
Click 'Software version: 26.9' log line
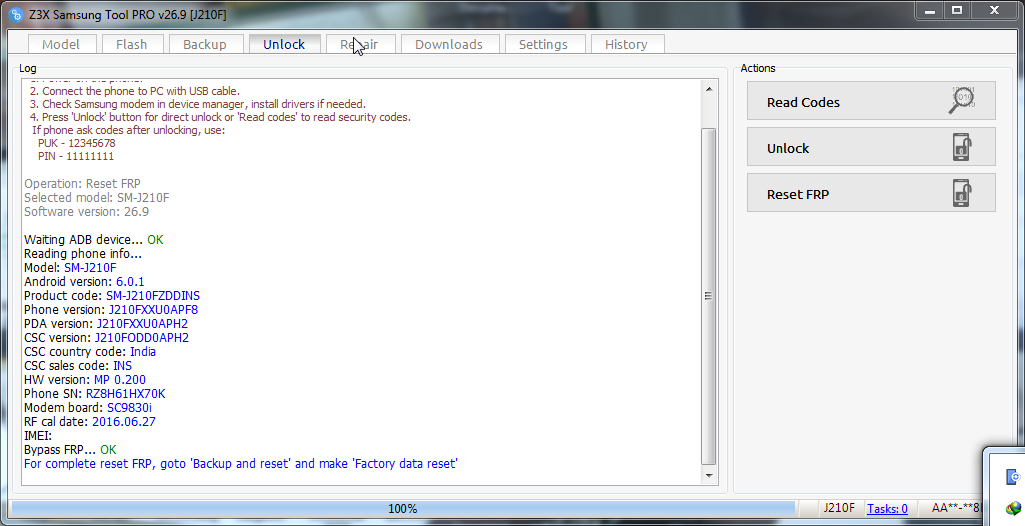[x=86, y=212]
